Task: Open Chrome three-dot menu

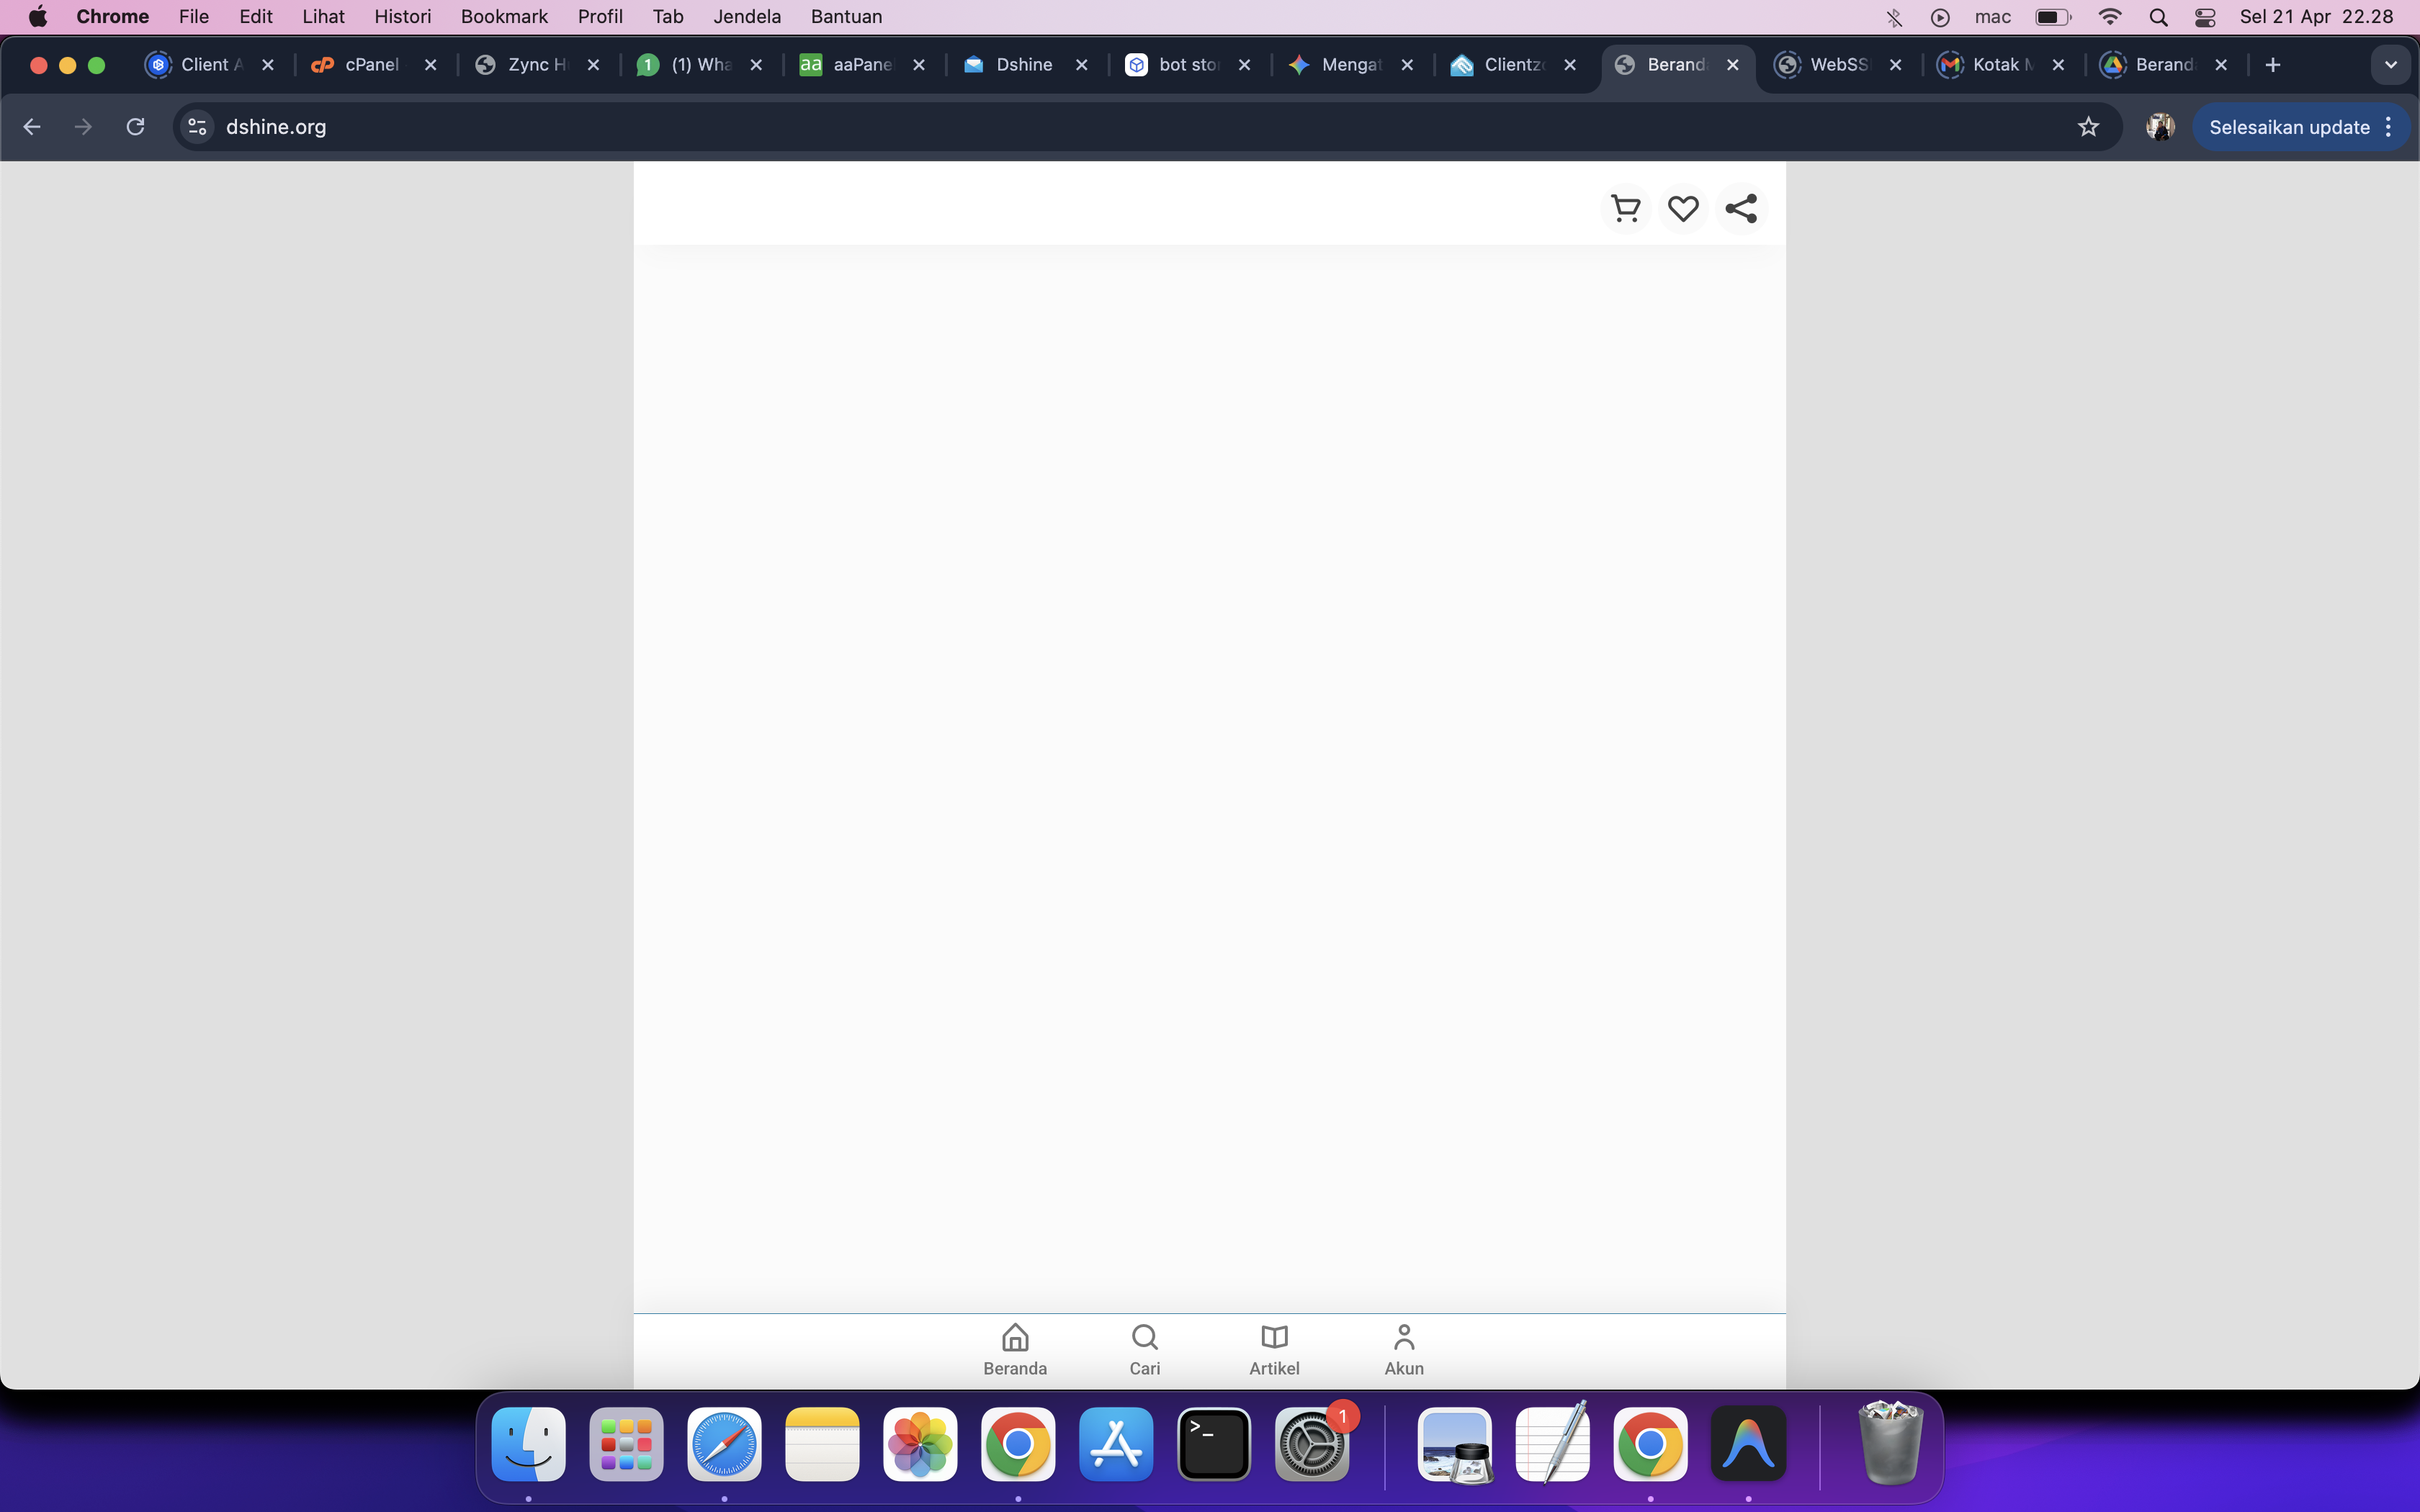Action: [2389, 127]
